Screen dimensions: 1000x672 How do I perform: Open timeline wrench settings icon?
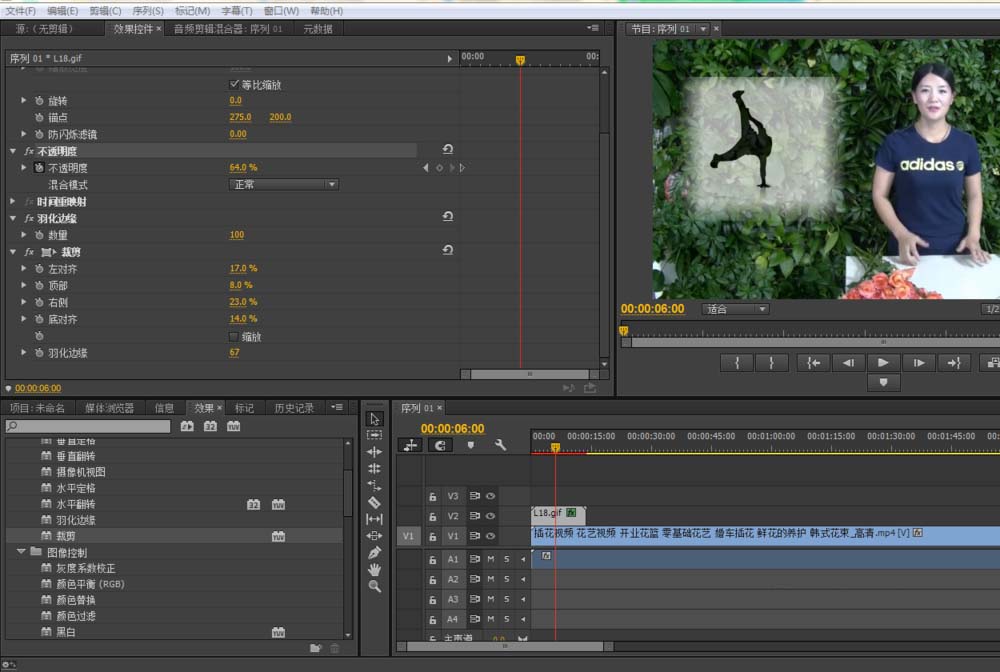coord(500,445)
